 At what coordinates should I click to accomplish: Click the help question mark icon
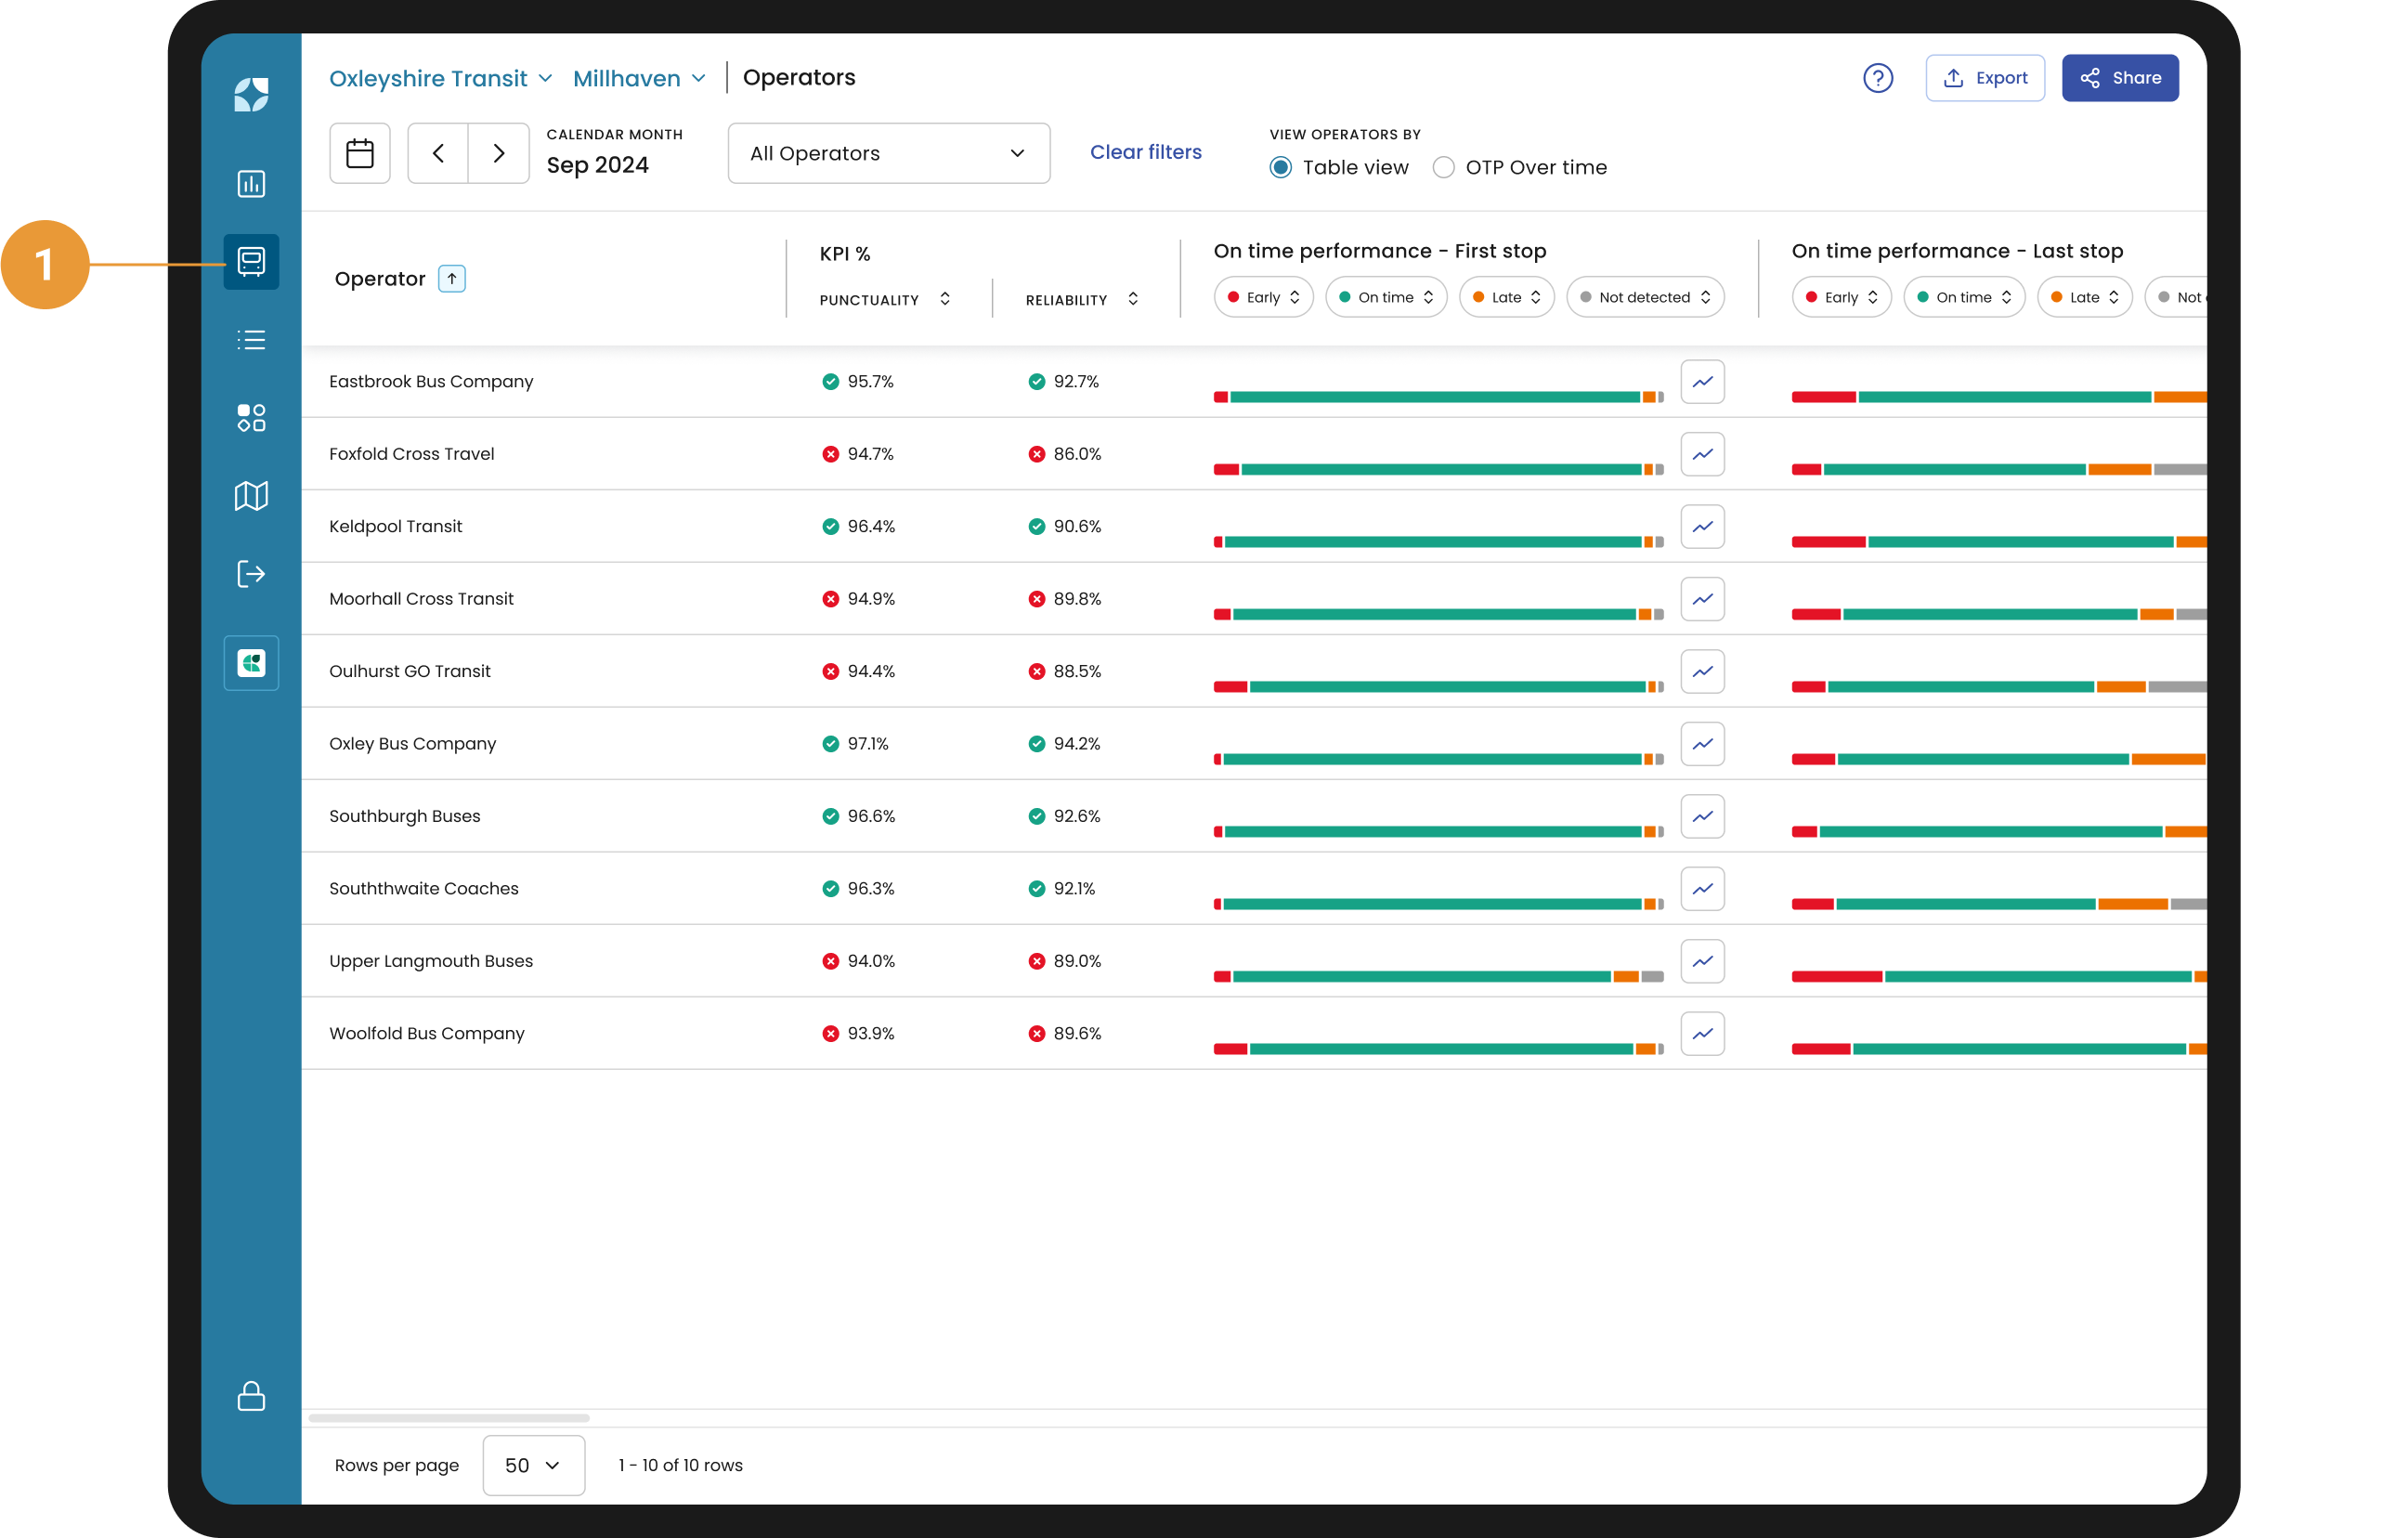[x=1877, y=78]
